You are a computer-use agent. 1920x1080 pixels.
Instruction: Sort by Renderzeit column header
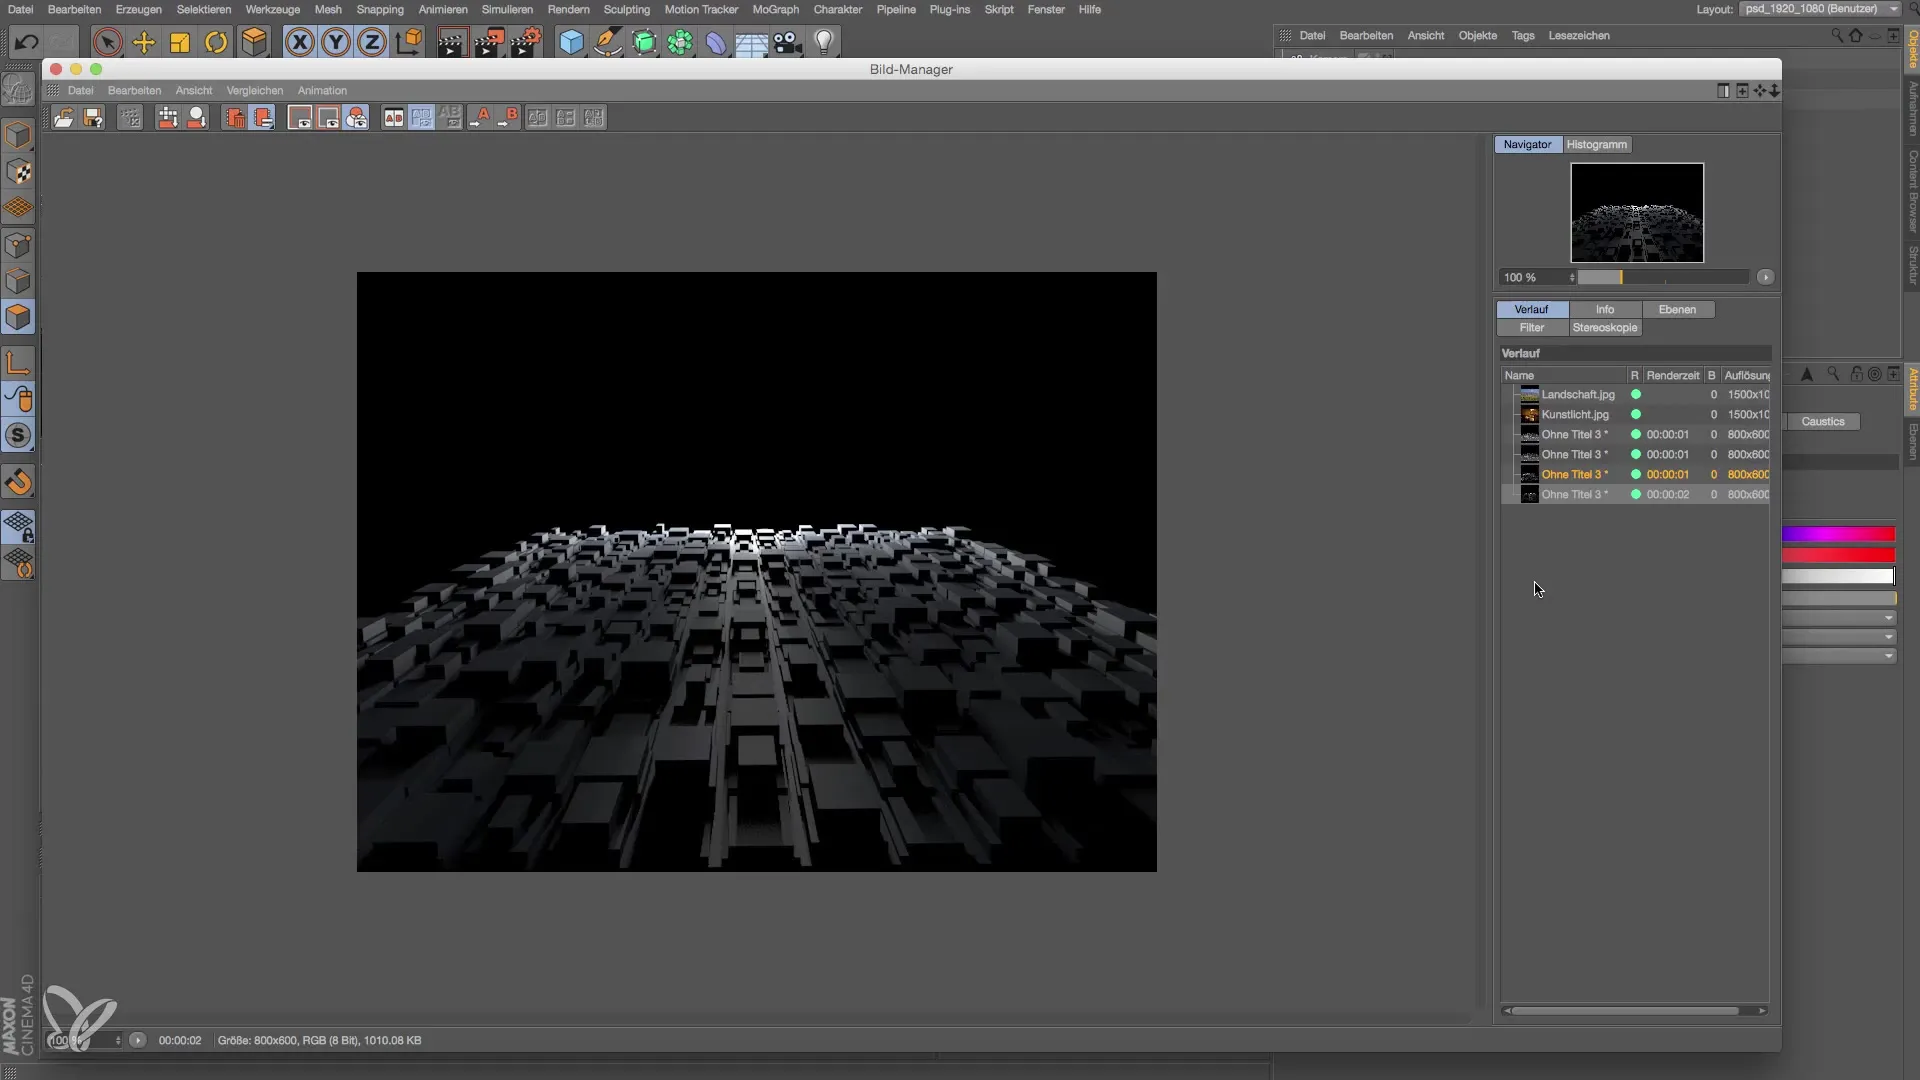click(1672, 375)
